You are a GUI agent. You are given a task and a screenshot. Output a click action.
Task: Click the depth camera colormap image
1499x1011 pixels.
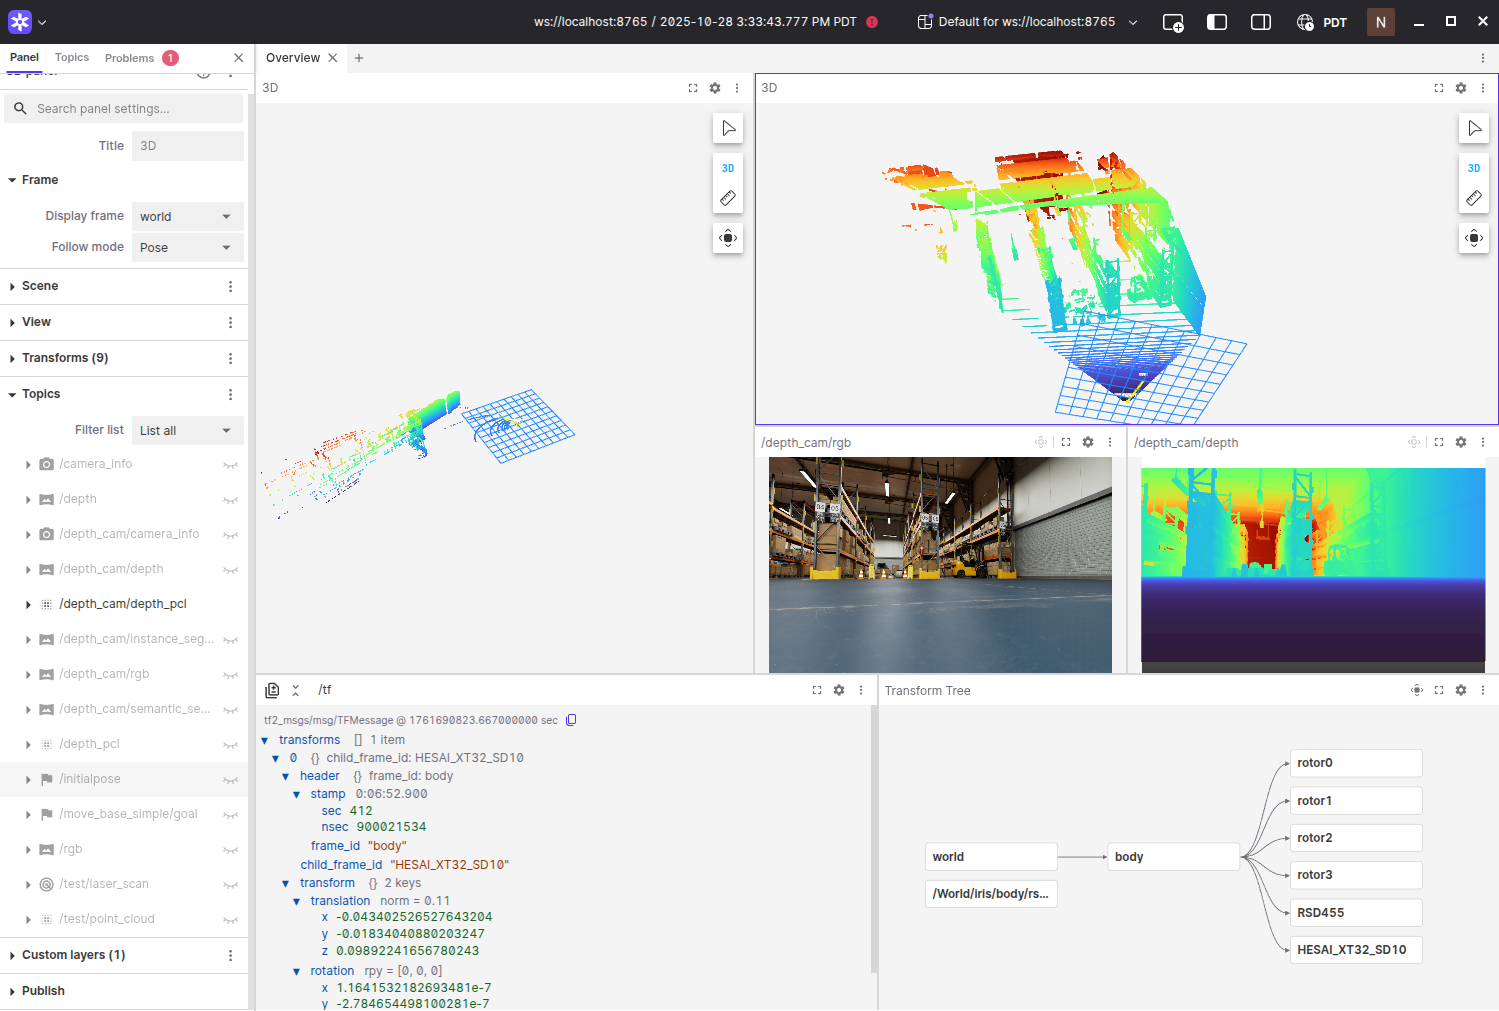(x=1312, y=565)
